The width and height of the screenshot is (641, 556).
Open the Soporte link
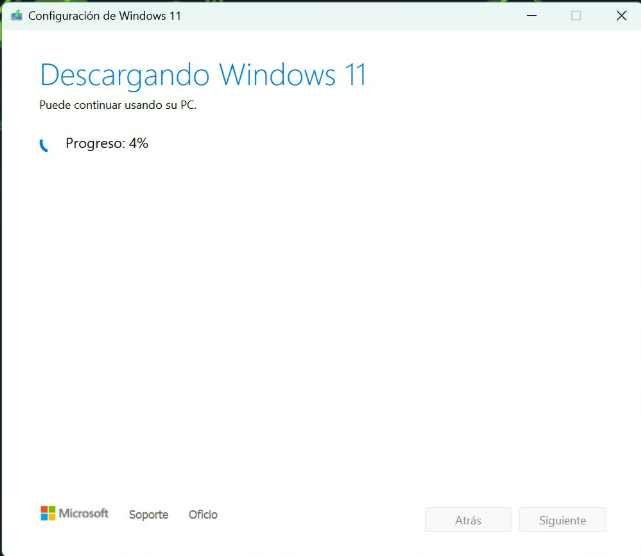tap(148, 514)
